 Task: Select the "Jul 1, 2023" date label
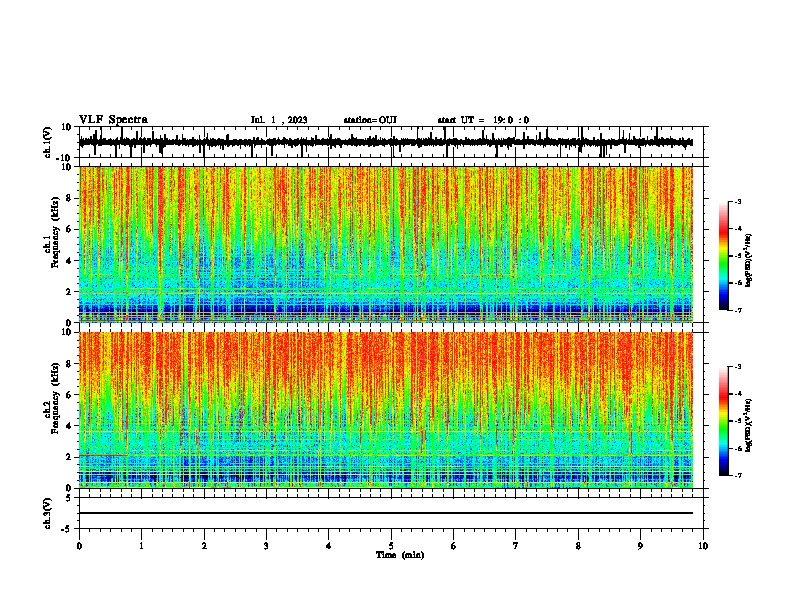(279, 120)
